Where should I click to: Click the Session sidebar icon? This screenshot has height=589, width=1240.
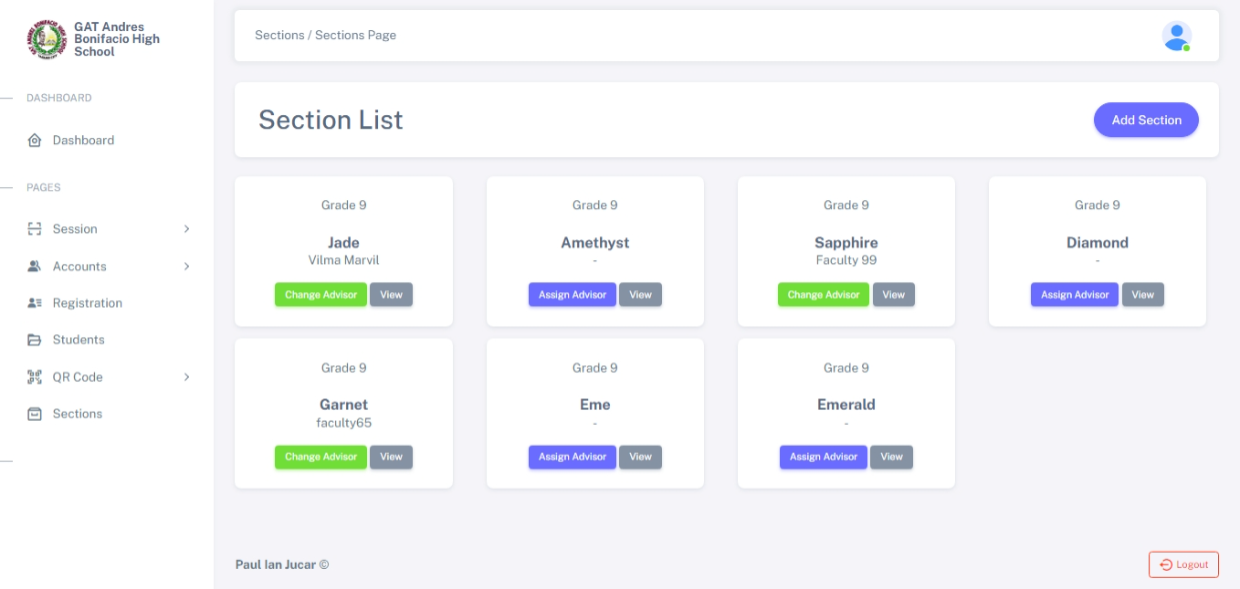click(x=34, y=229)
